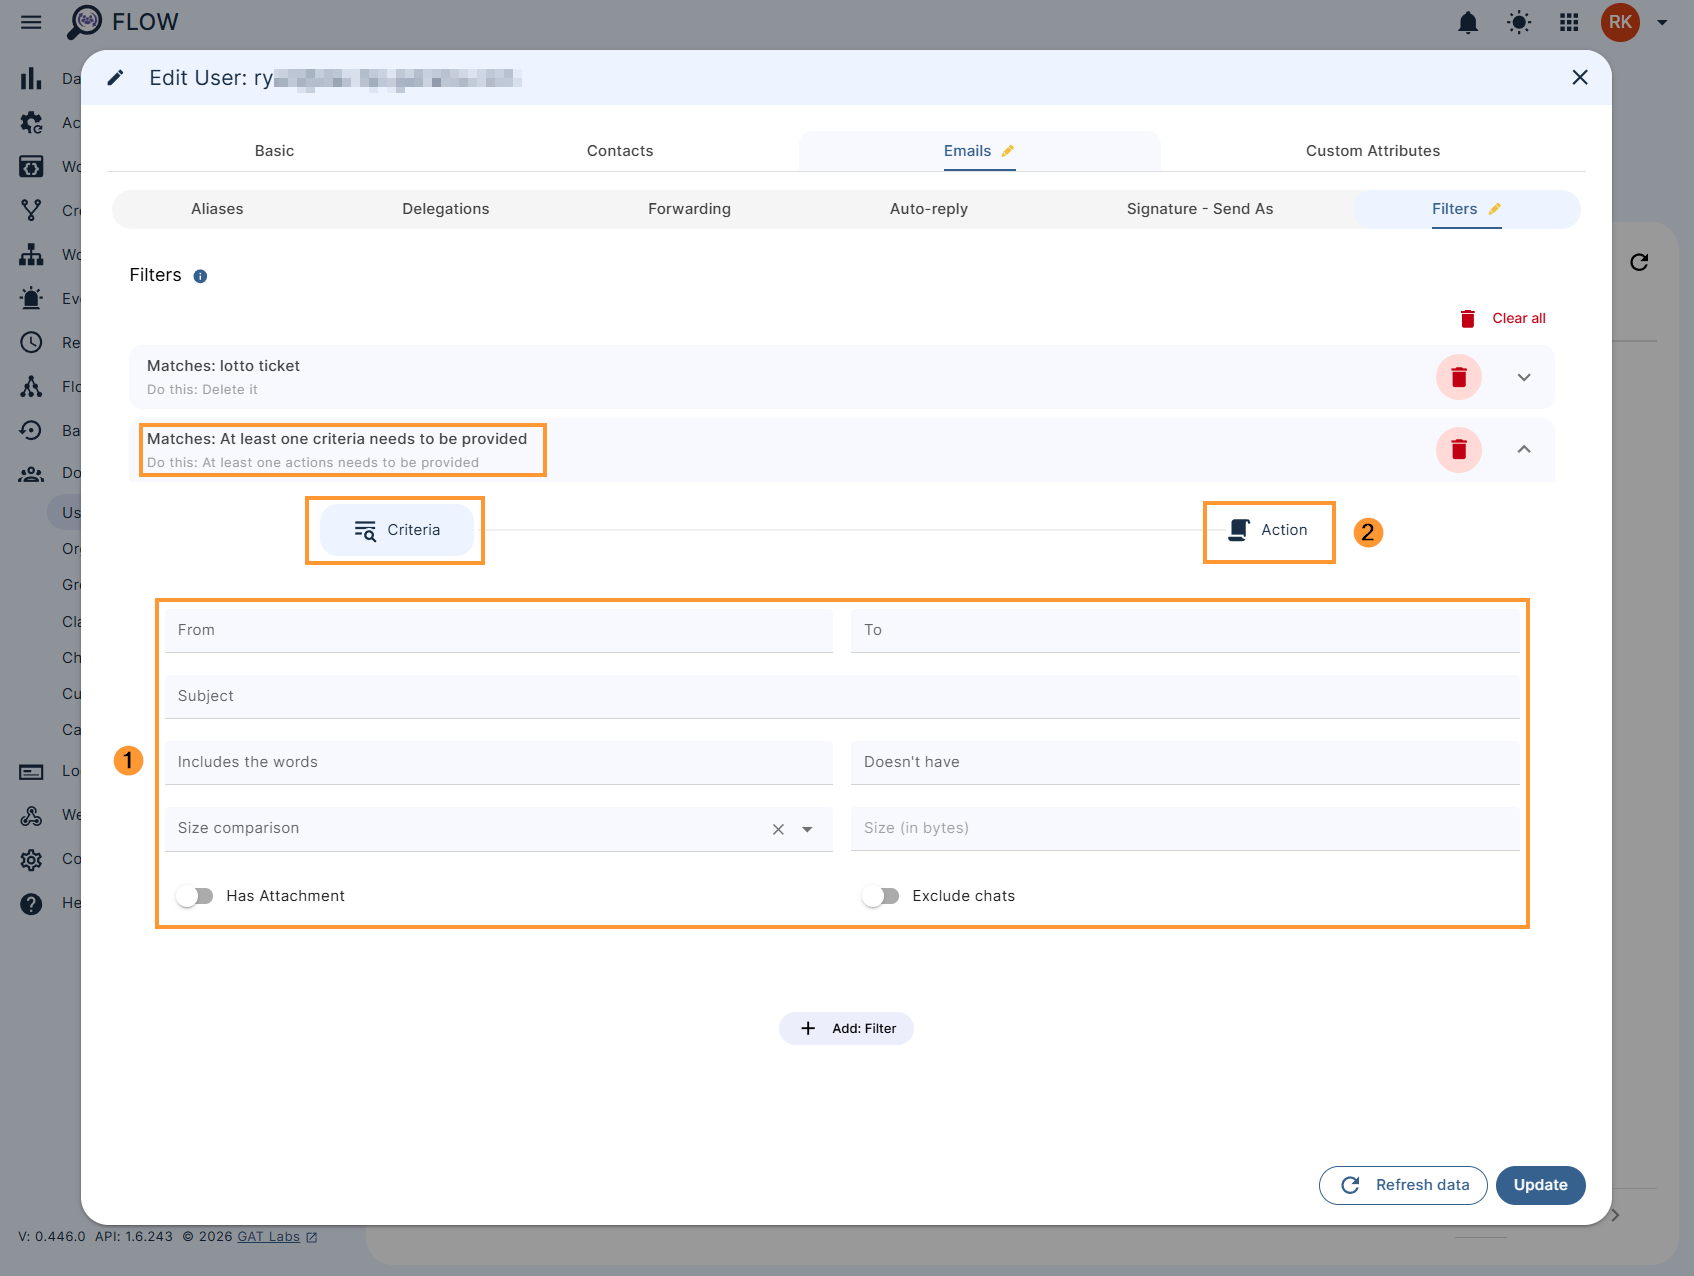Collapse the open filter with chevron up
1694x1276 pixels.
tap(1524, 449)
